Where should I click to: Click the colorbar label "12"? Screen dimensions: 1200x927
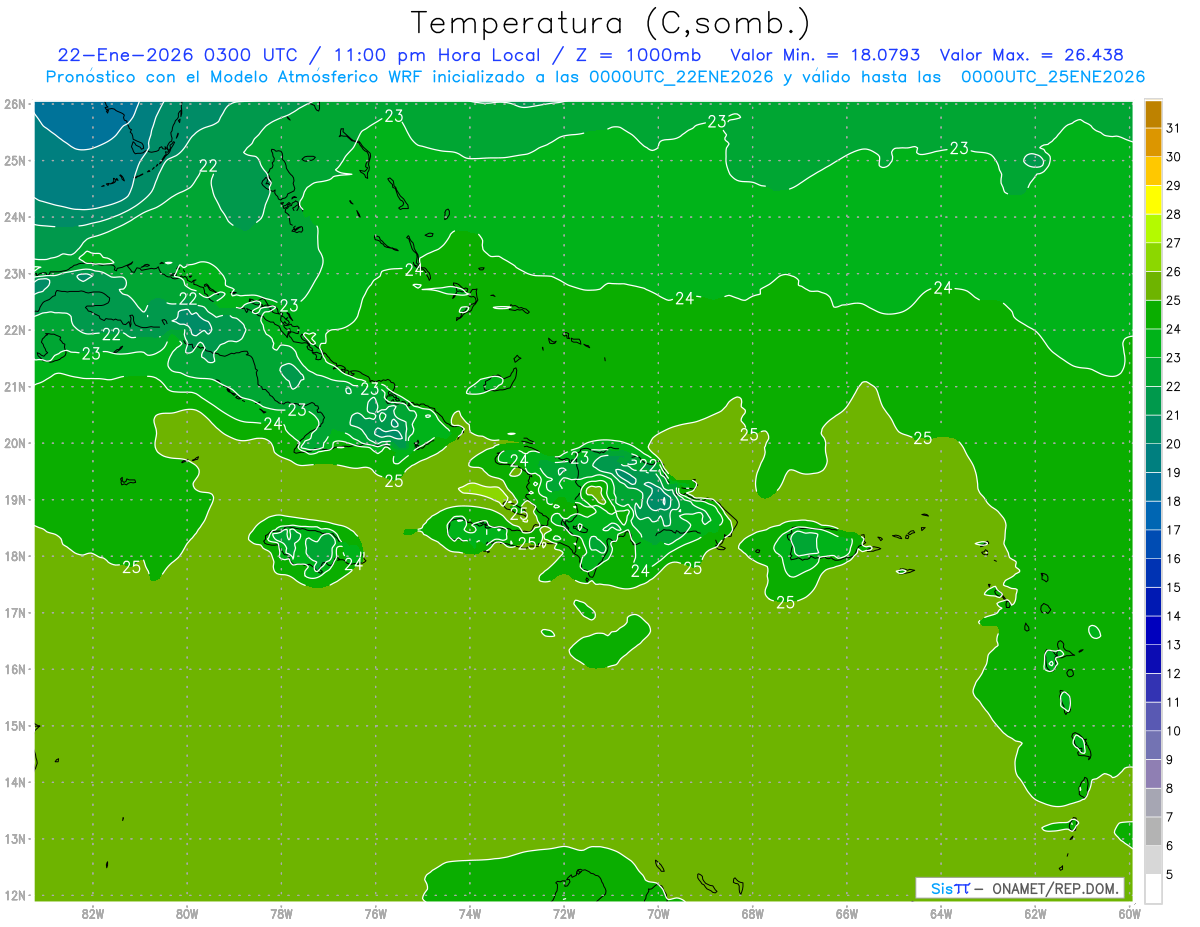1173,673
